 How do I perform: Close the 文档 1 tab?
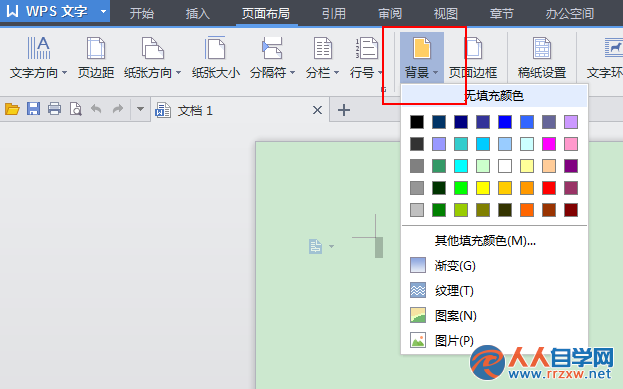317,110
